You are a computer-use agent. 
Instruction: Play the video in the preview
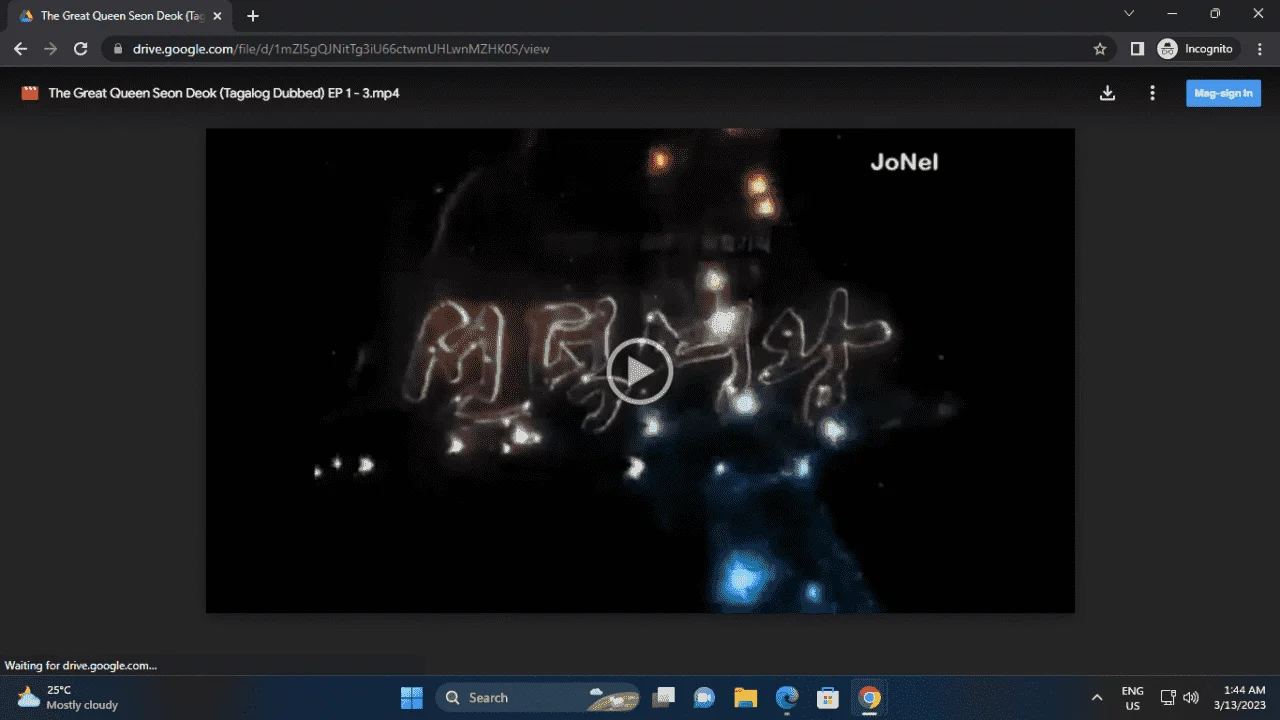tap(640, 371)
